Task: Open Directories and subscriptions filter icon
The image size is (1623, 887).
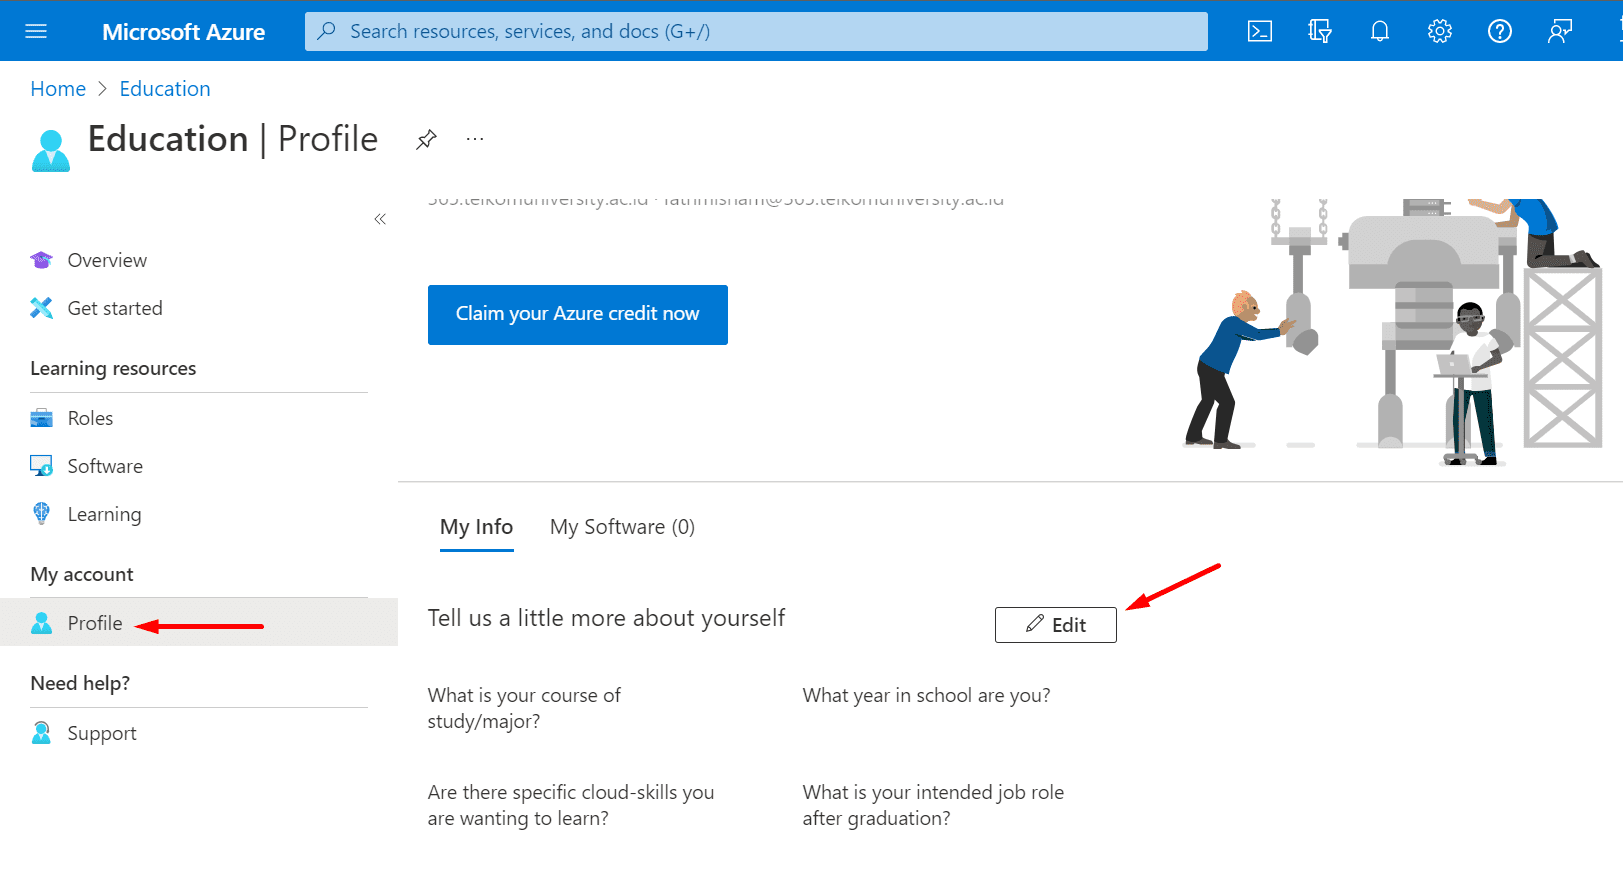Action: point(1320,31)
